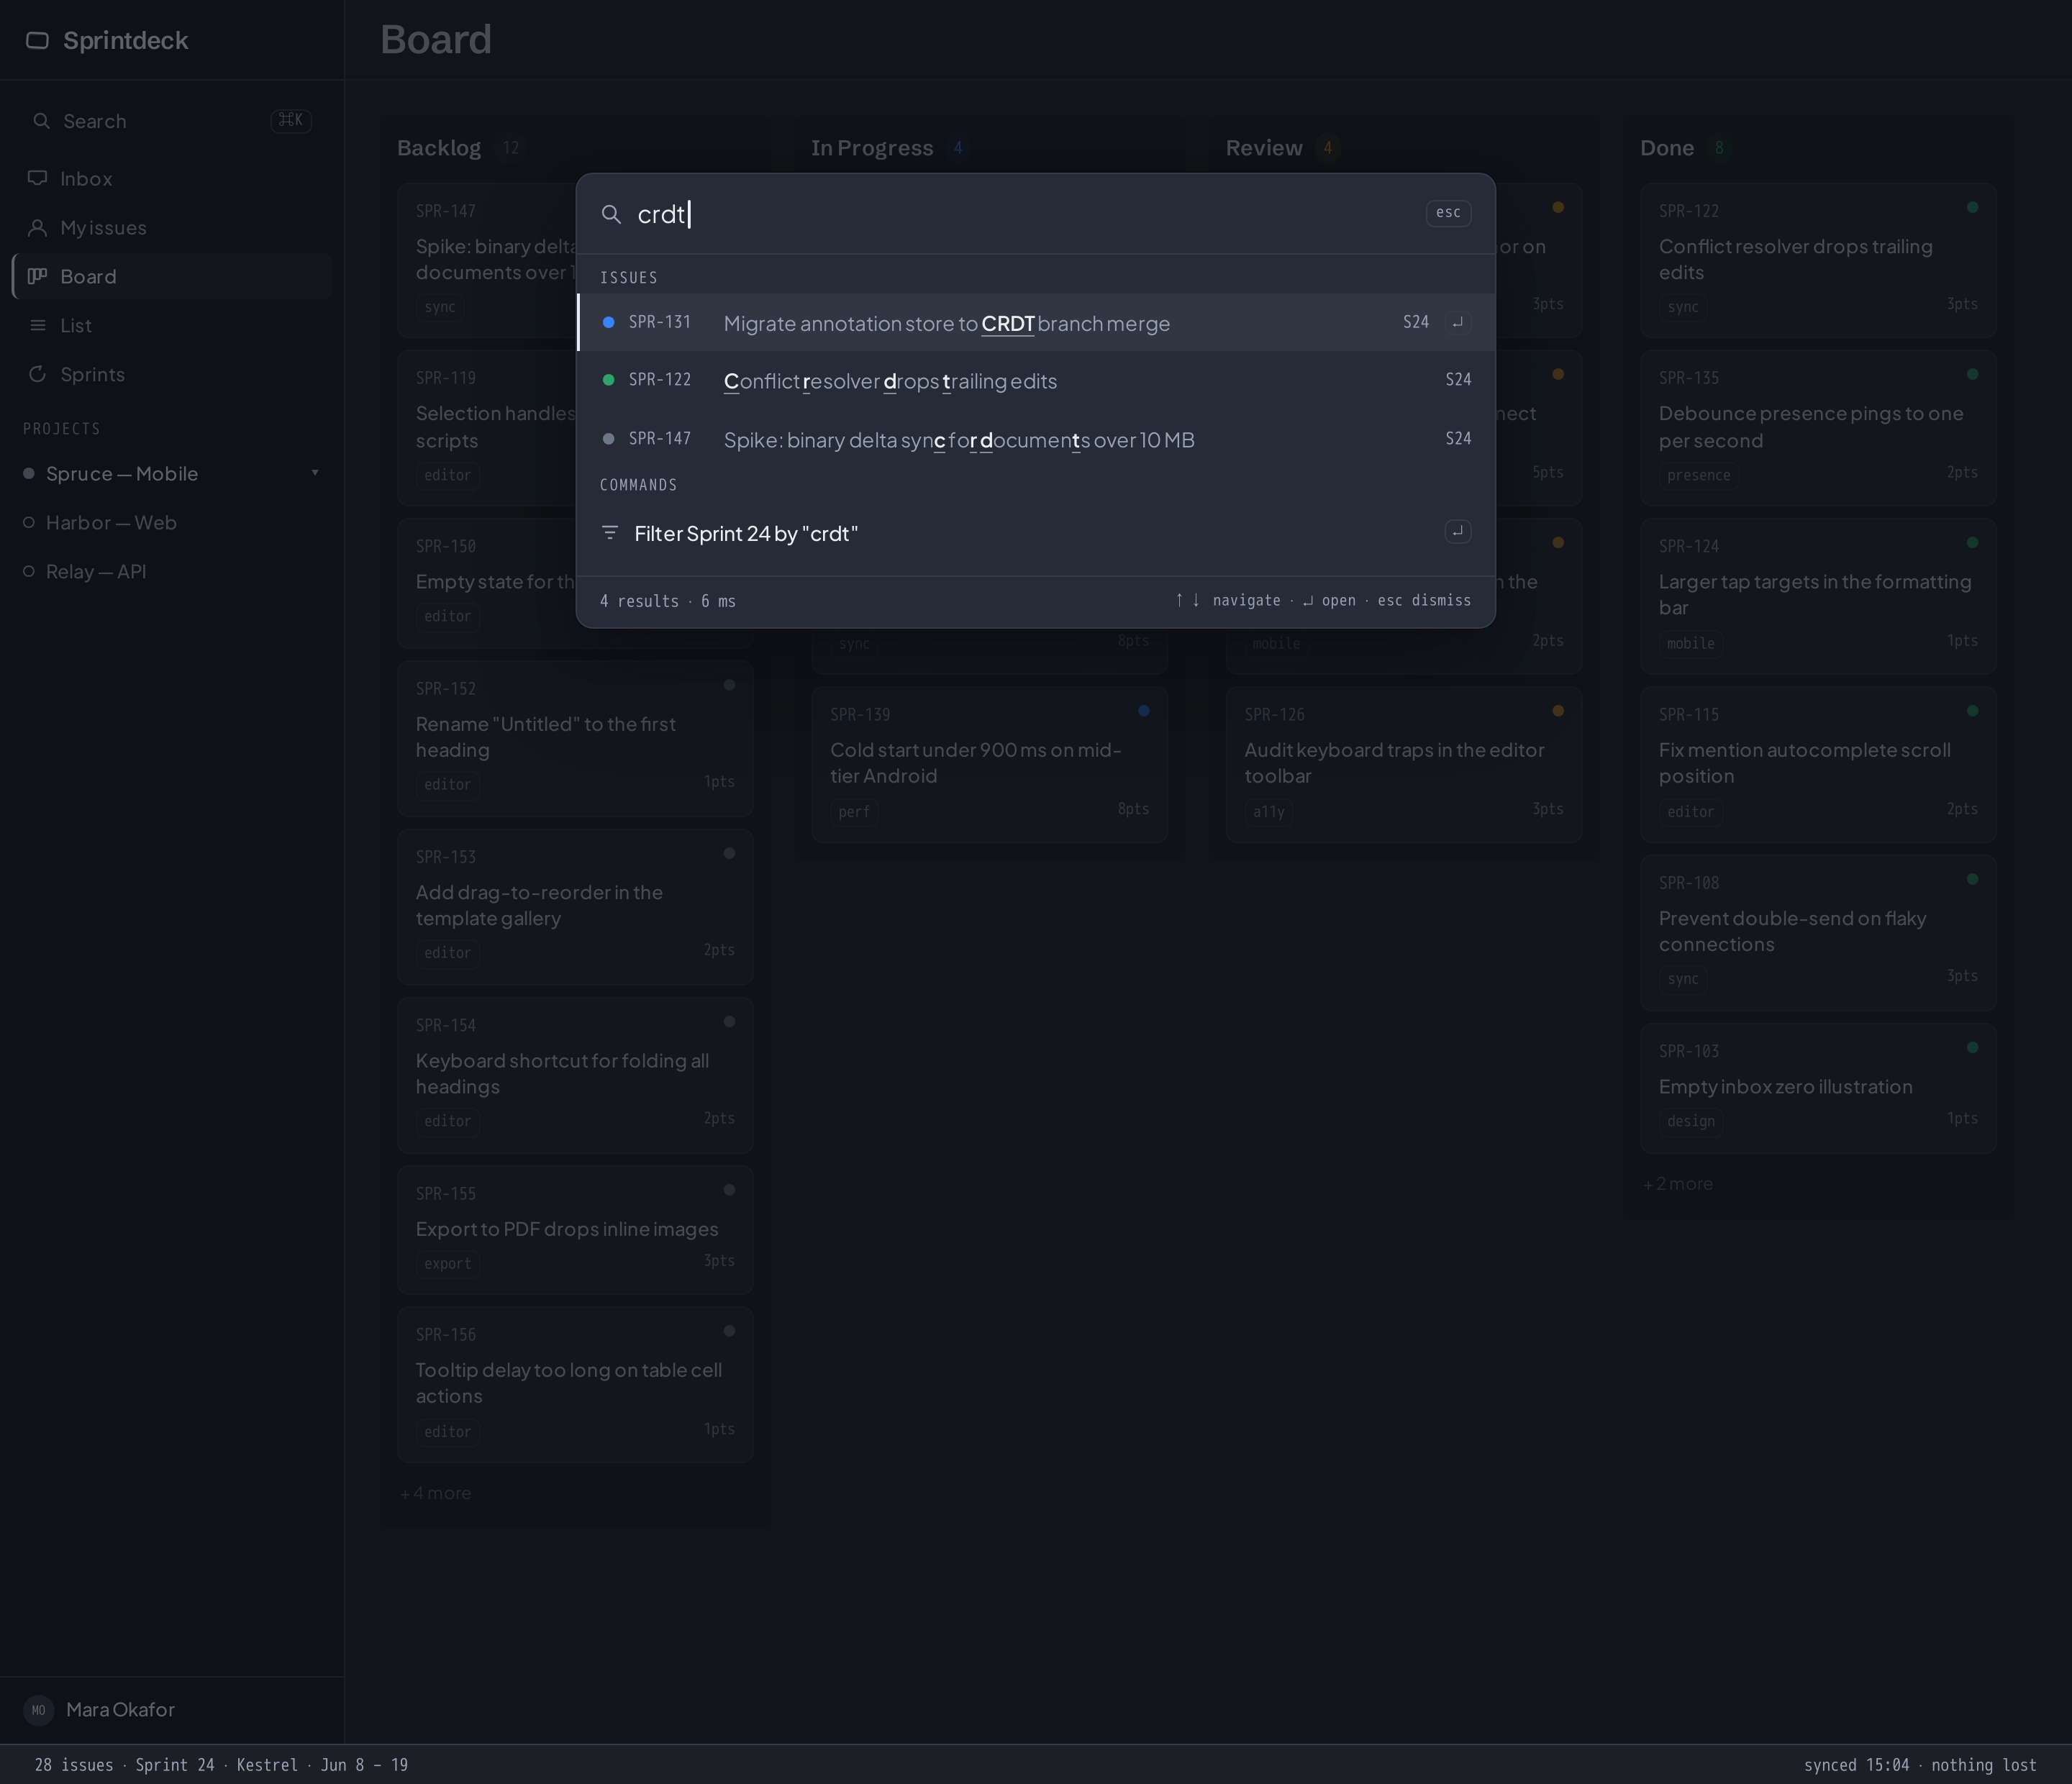Open Inbox from the sidebar
The width and height of the screenshot is (2072, 1784).
pos(172,178)
